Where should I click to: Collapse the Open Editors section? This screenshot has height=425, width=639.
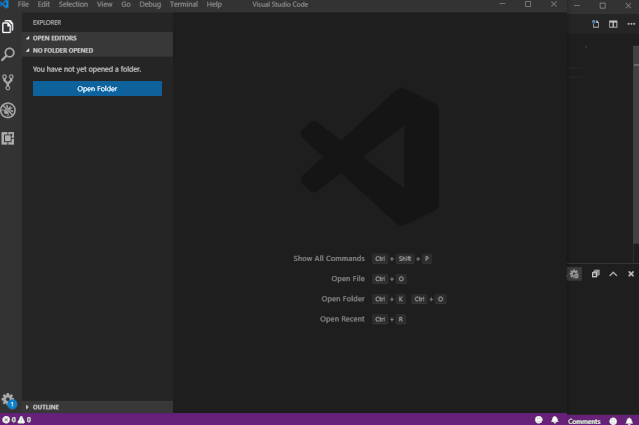click(x=97, y=38)
